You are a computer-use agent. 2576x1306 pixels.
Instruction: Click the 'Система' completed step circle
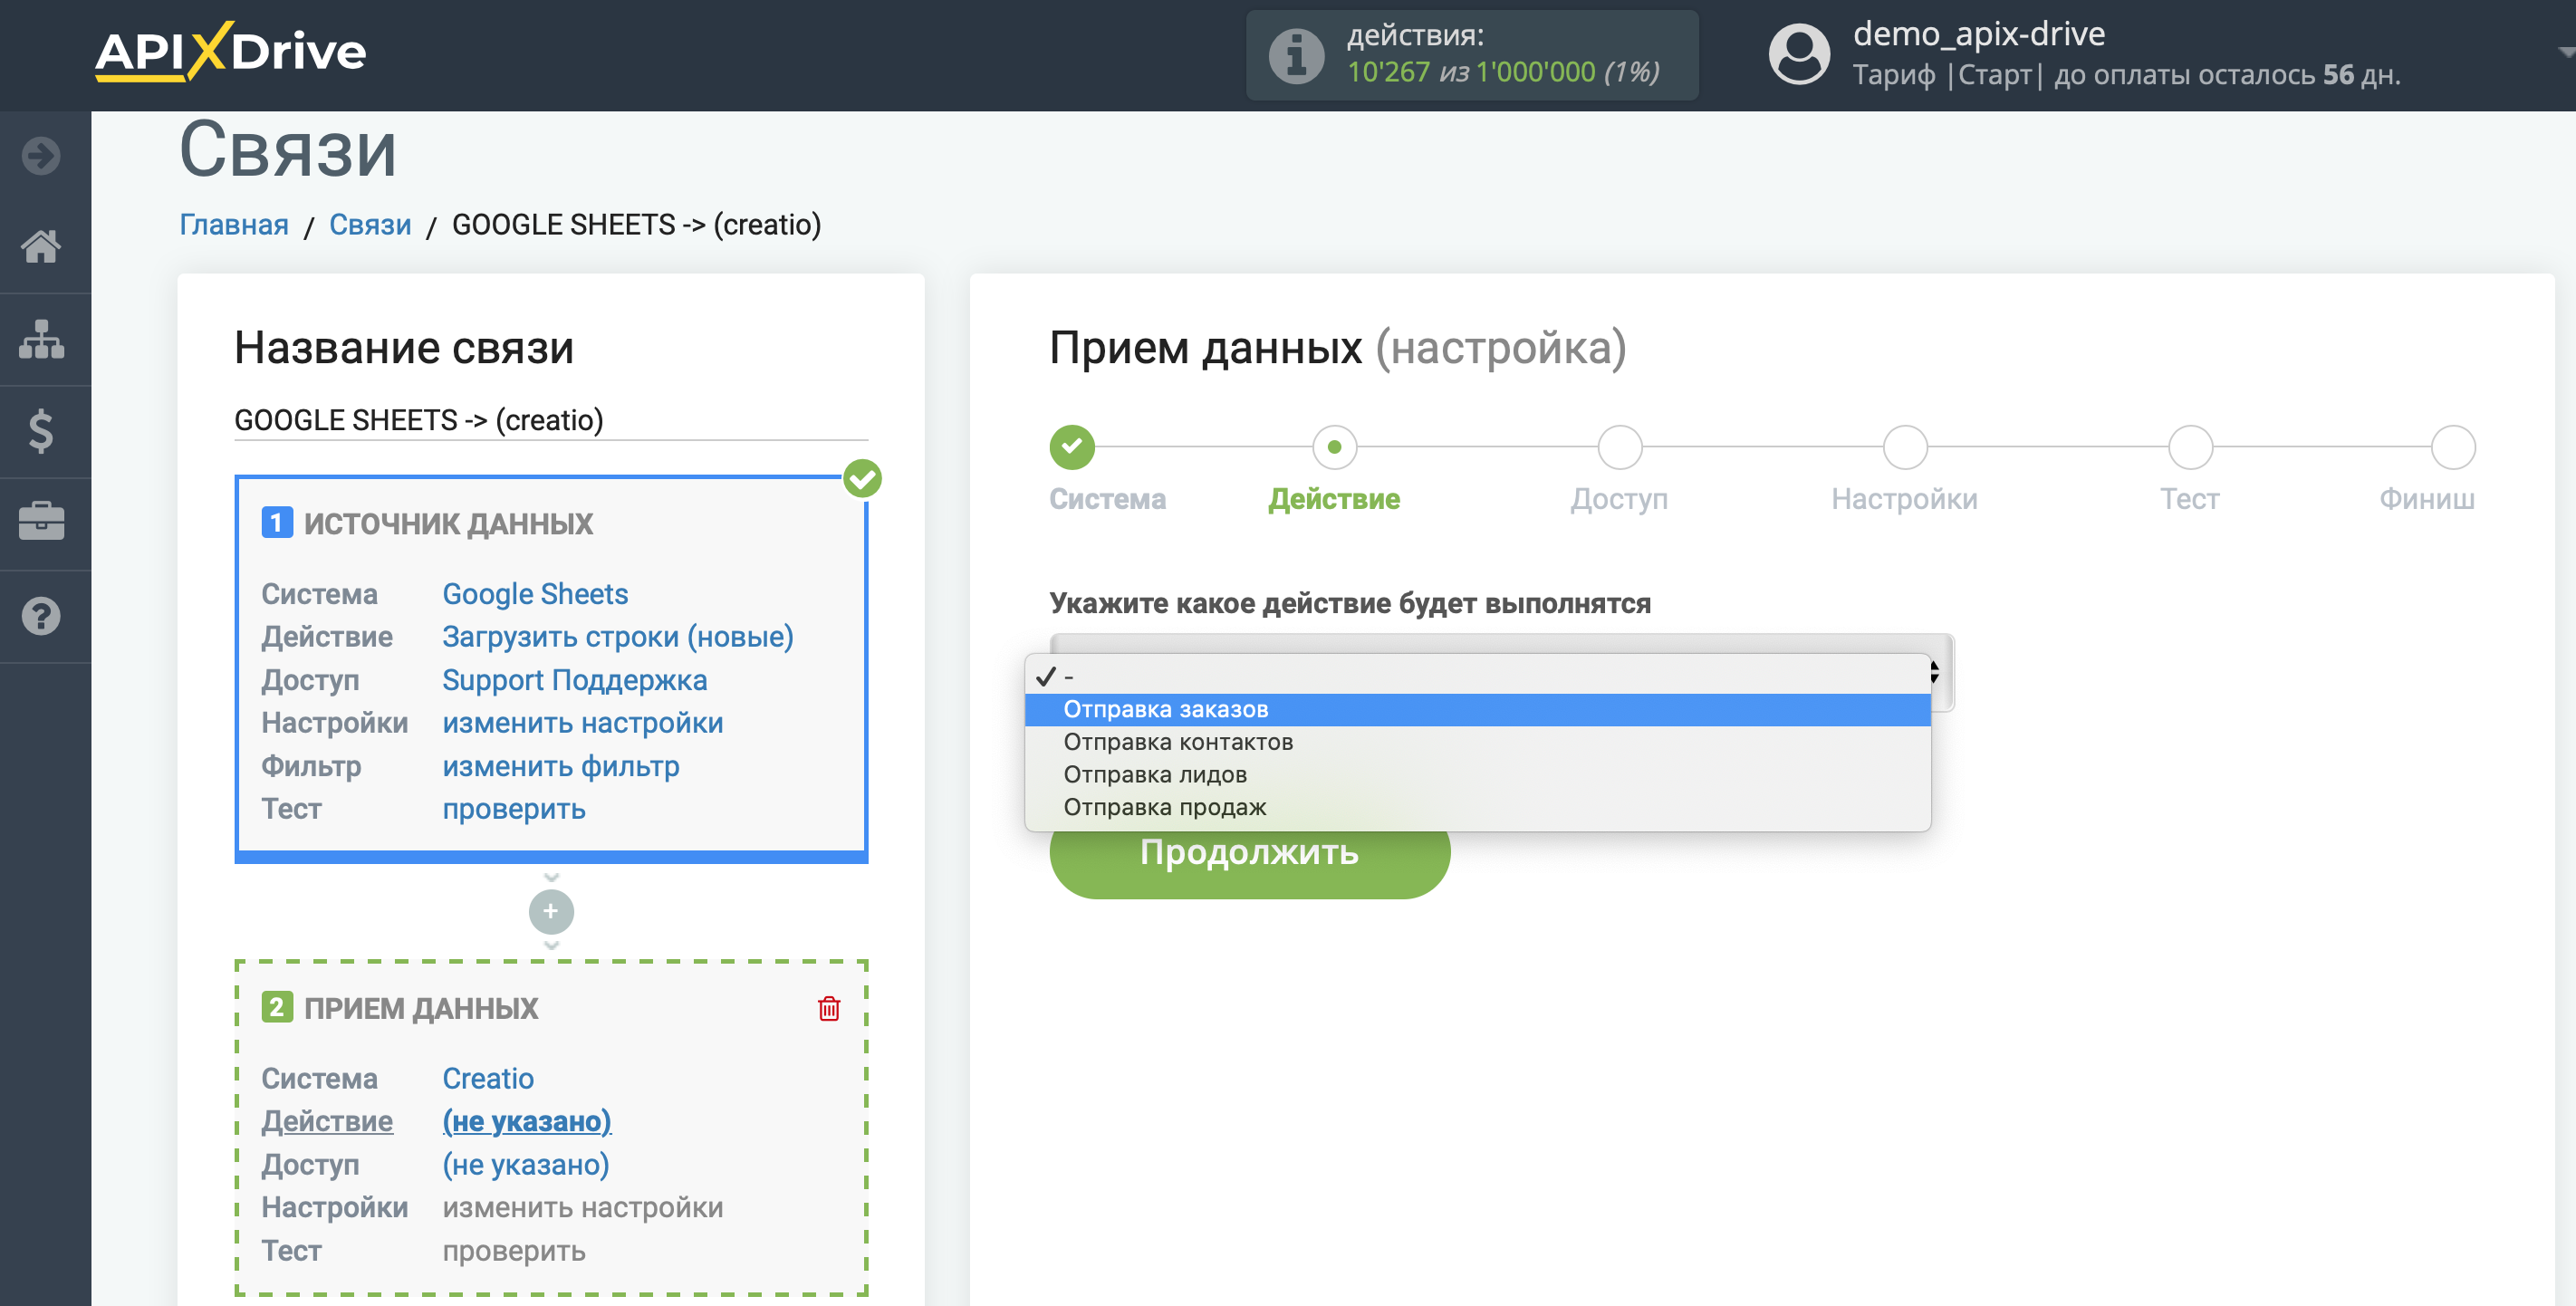pos(1072,447)
